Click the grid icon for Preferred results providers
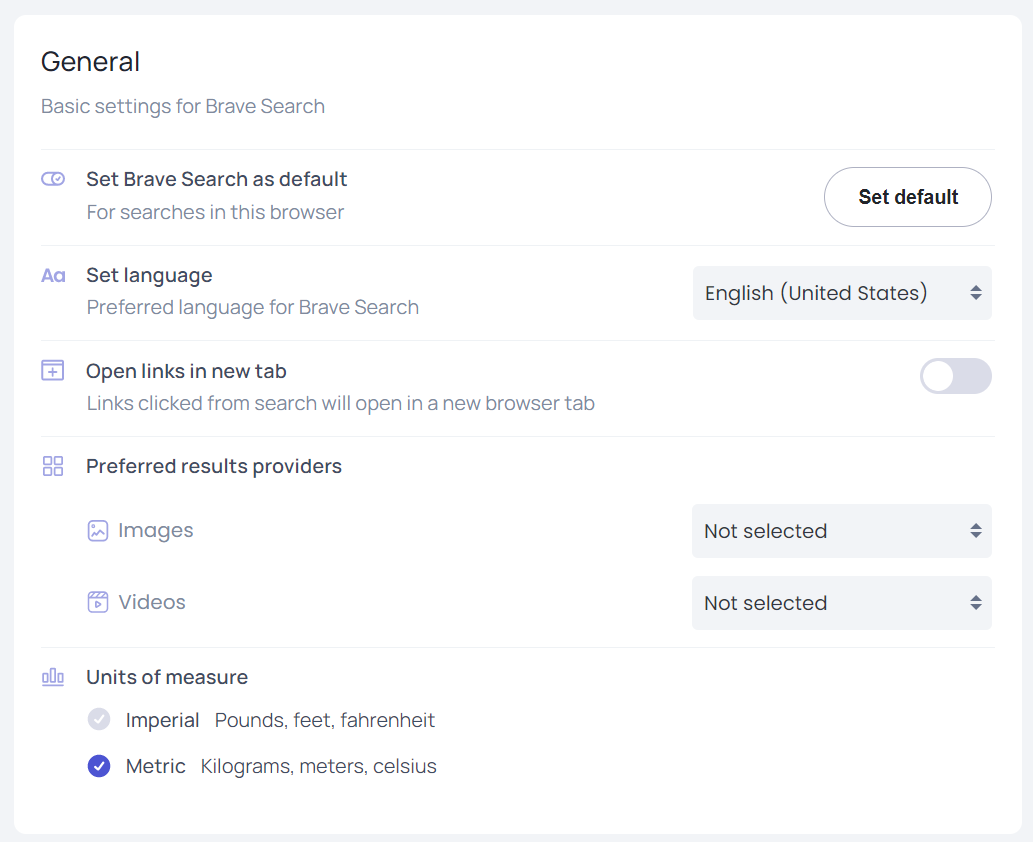 pos(53,466)
